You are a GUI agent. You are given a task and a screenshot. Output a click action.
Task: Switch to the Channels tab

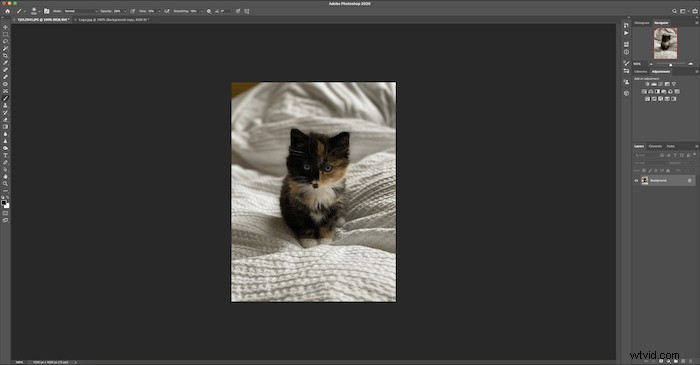(x=655, y=146)
